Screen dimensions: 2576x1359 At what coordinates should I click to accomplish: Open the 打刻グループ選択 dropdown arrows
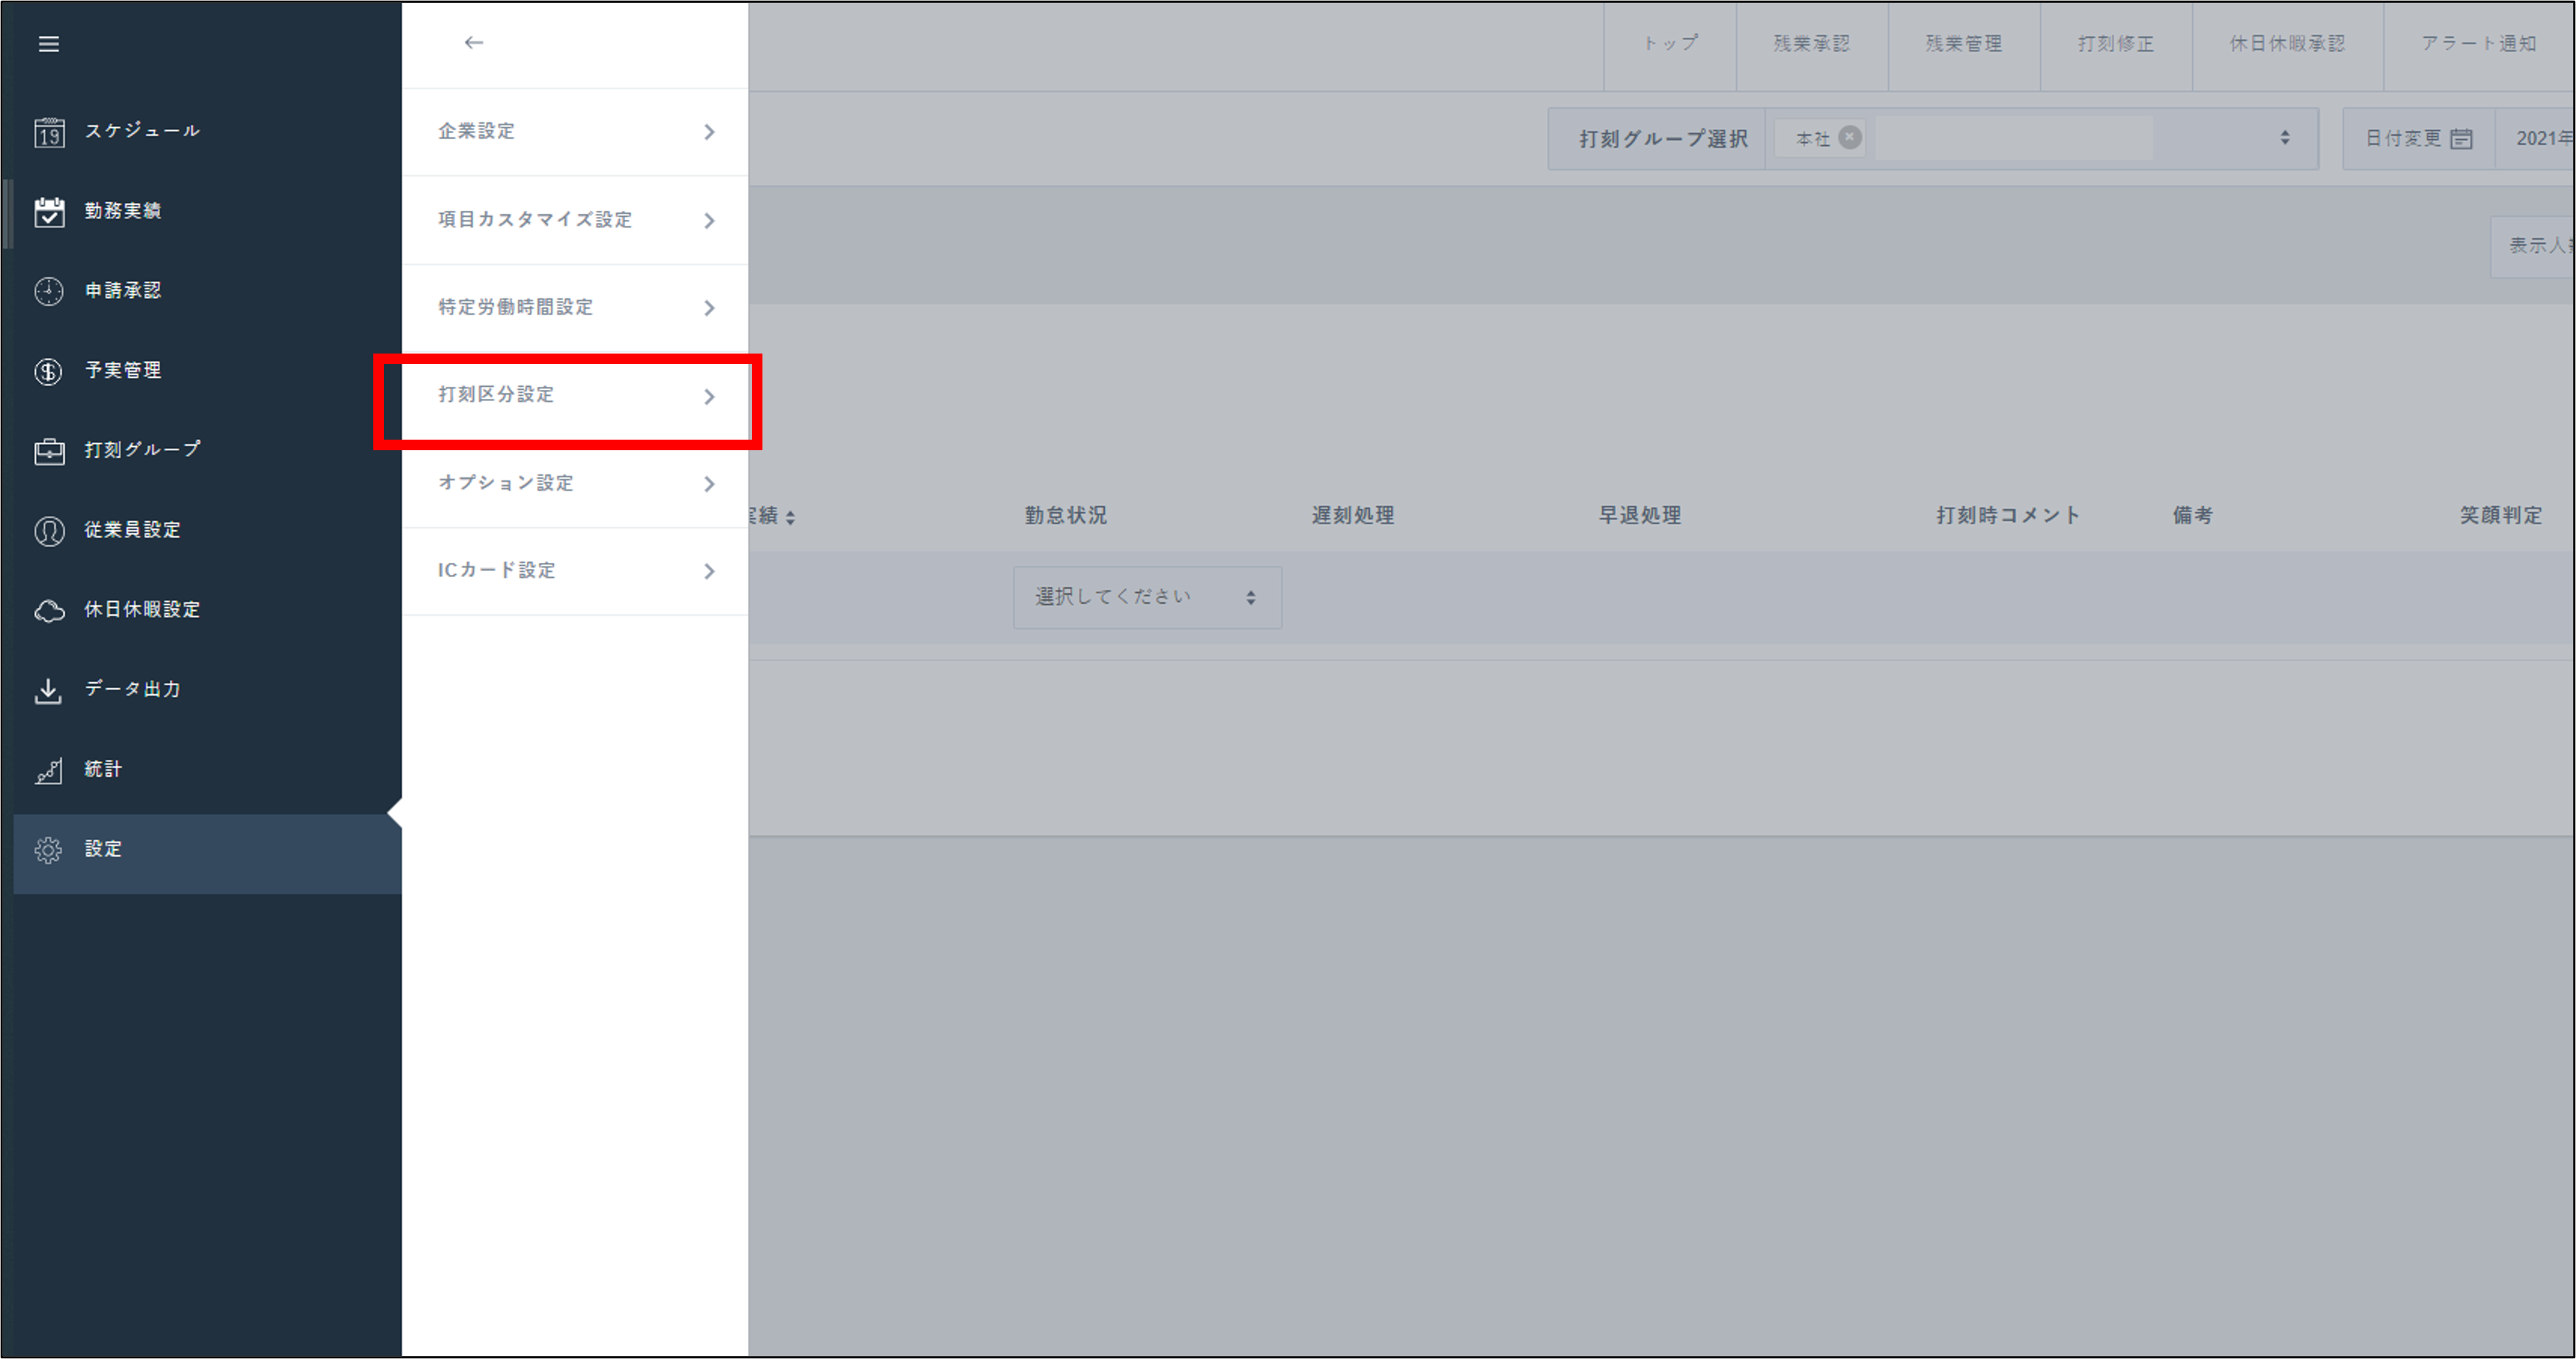[2284, 138]
